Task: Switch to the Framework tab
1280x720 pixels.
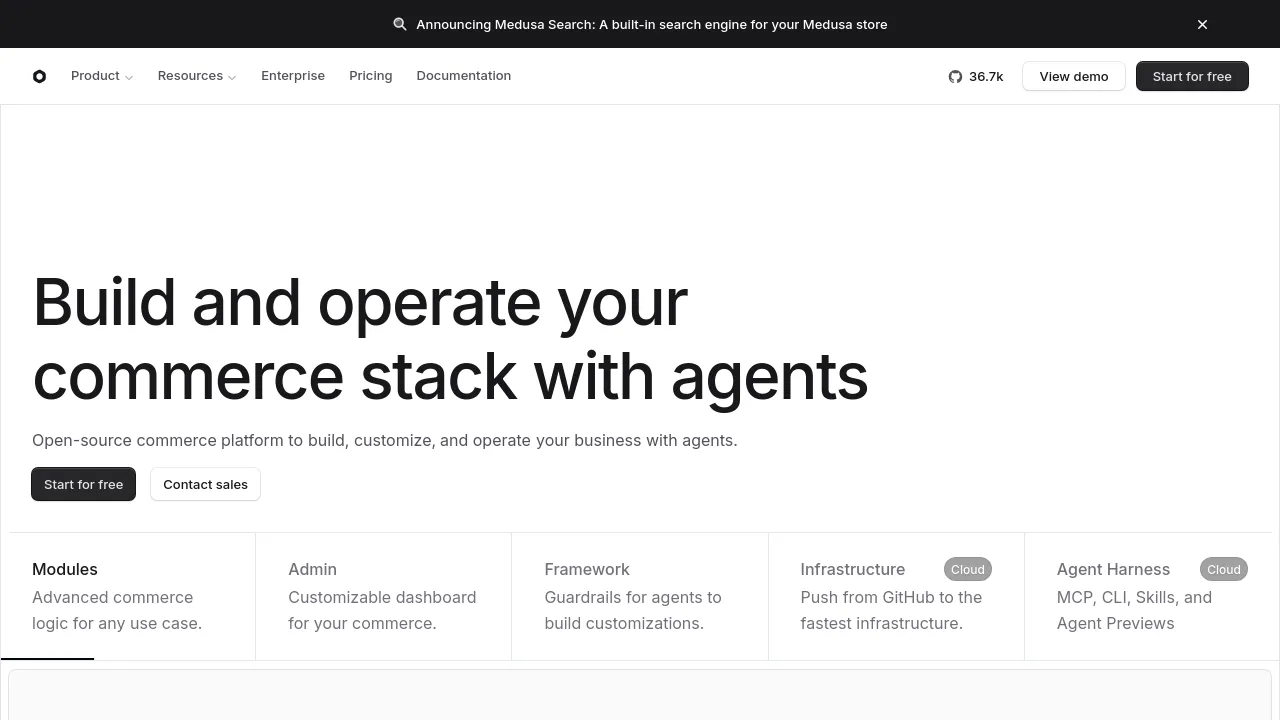Action: point(640,596)
